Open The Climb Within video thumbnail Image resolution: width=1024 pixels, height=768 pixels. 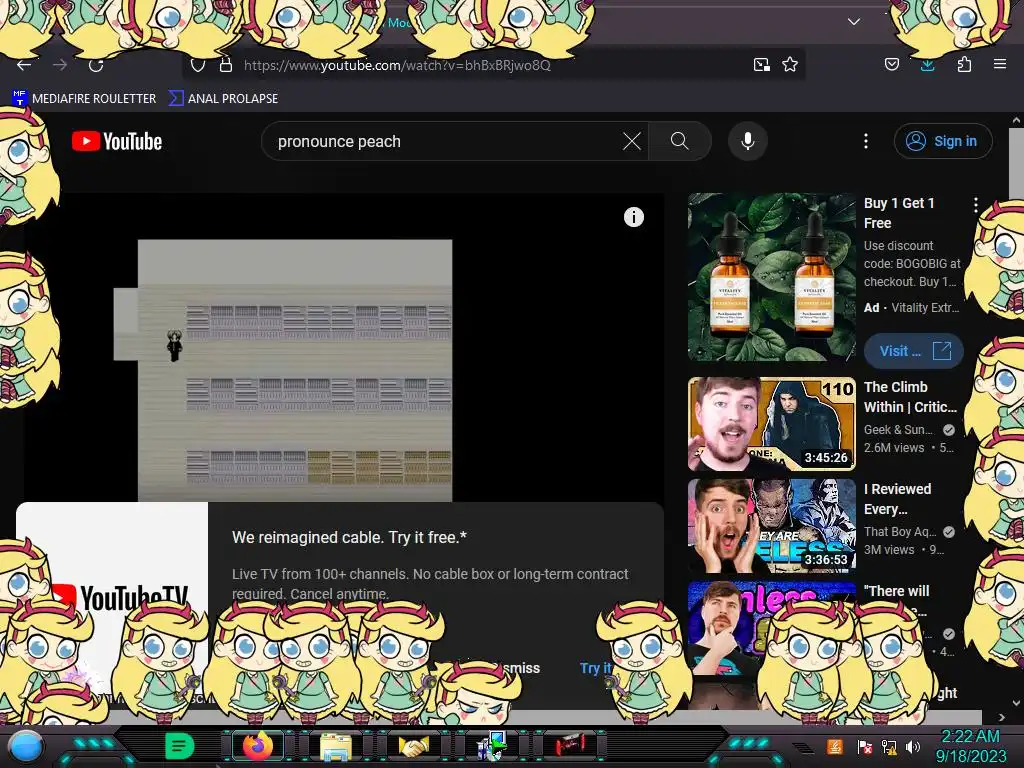click(771, 424)
